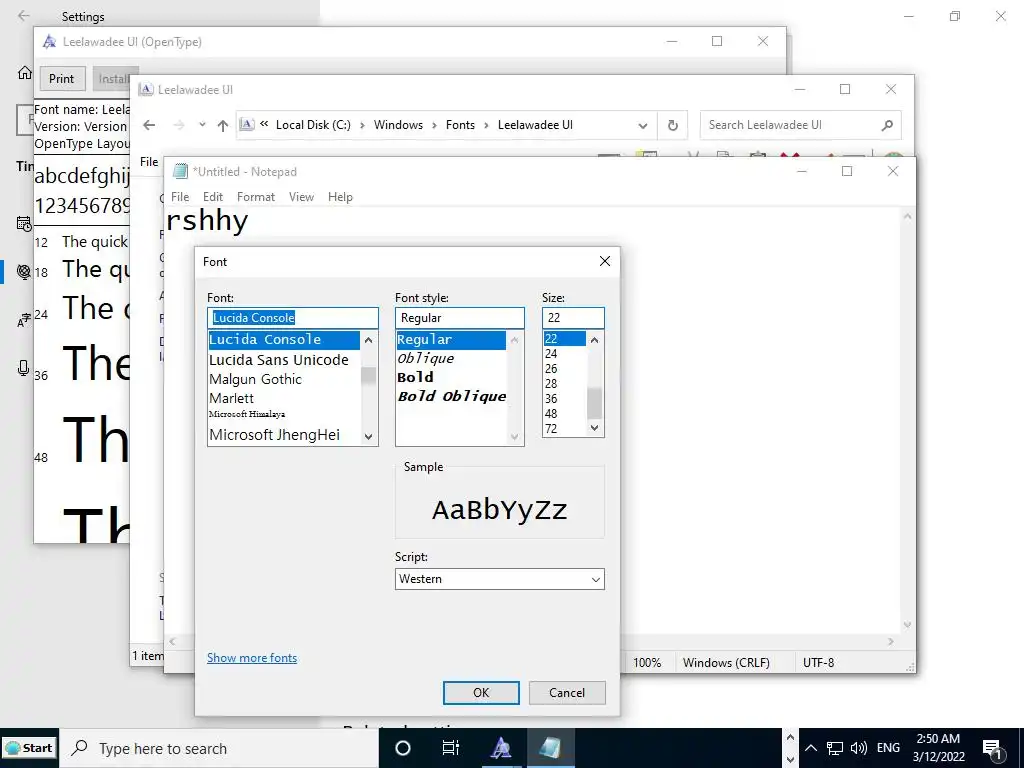Select the microphone icon in Settings sidebar
Image resolution: width=1024 pixels, height=768 pixels.
click(24, 368)
